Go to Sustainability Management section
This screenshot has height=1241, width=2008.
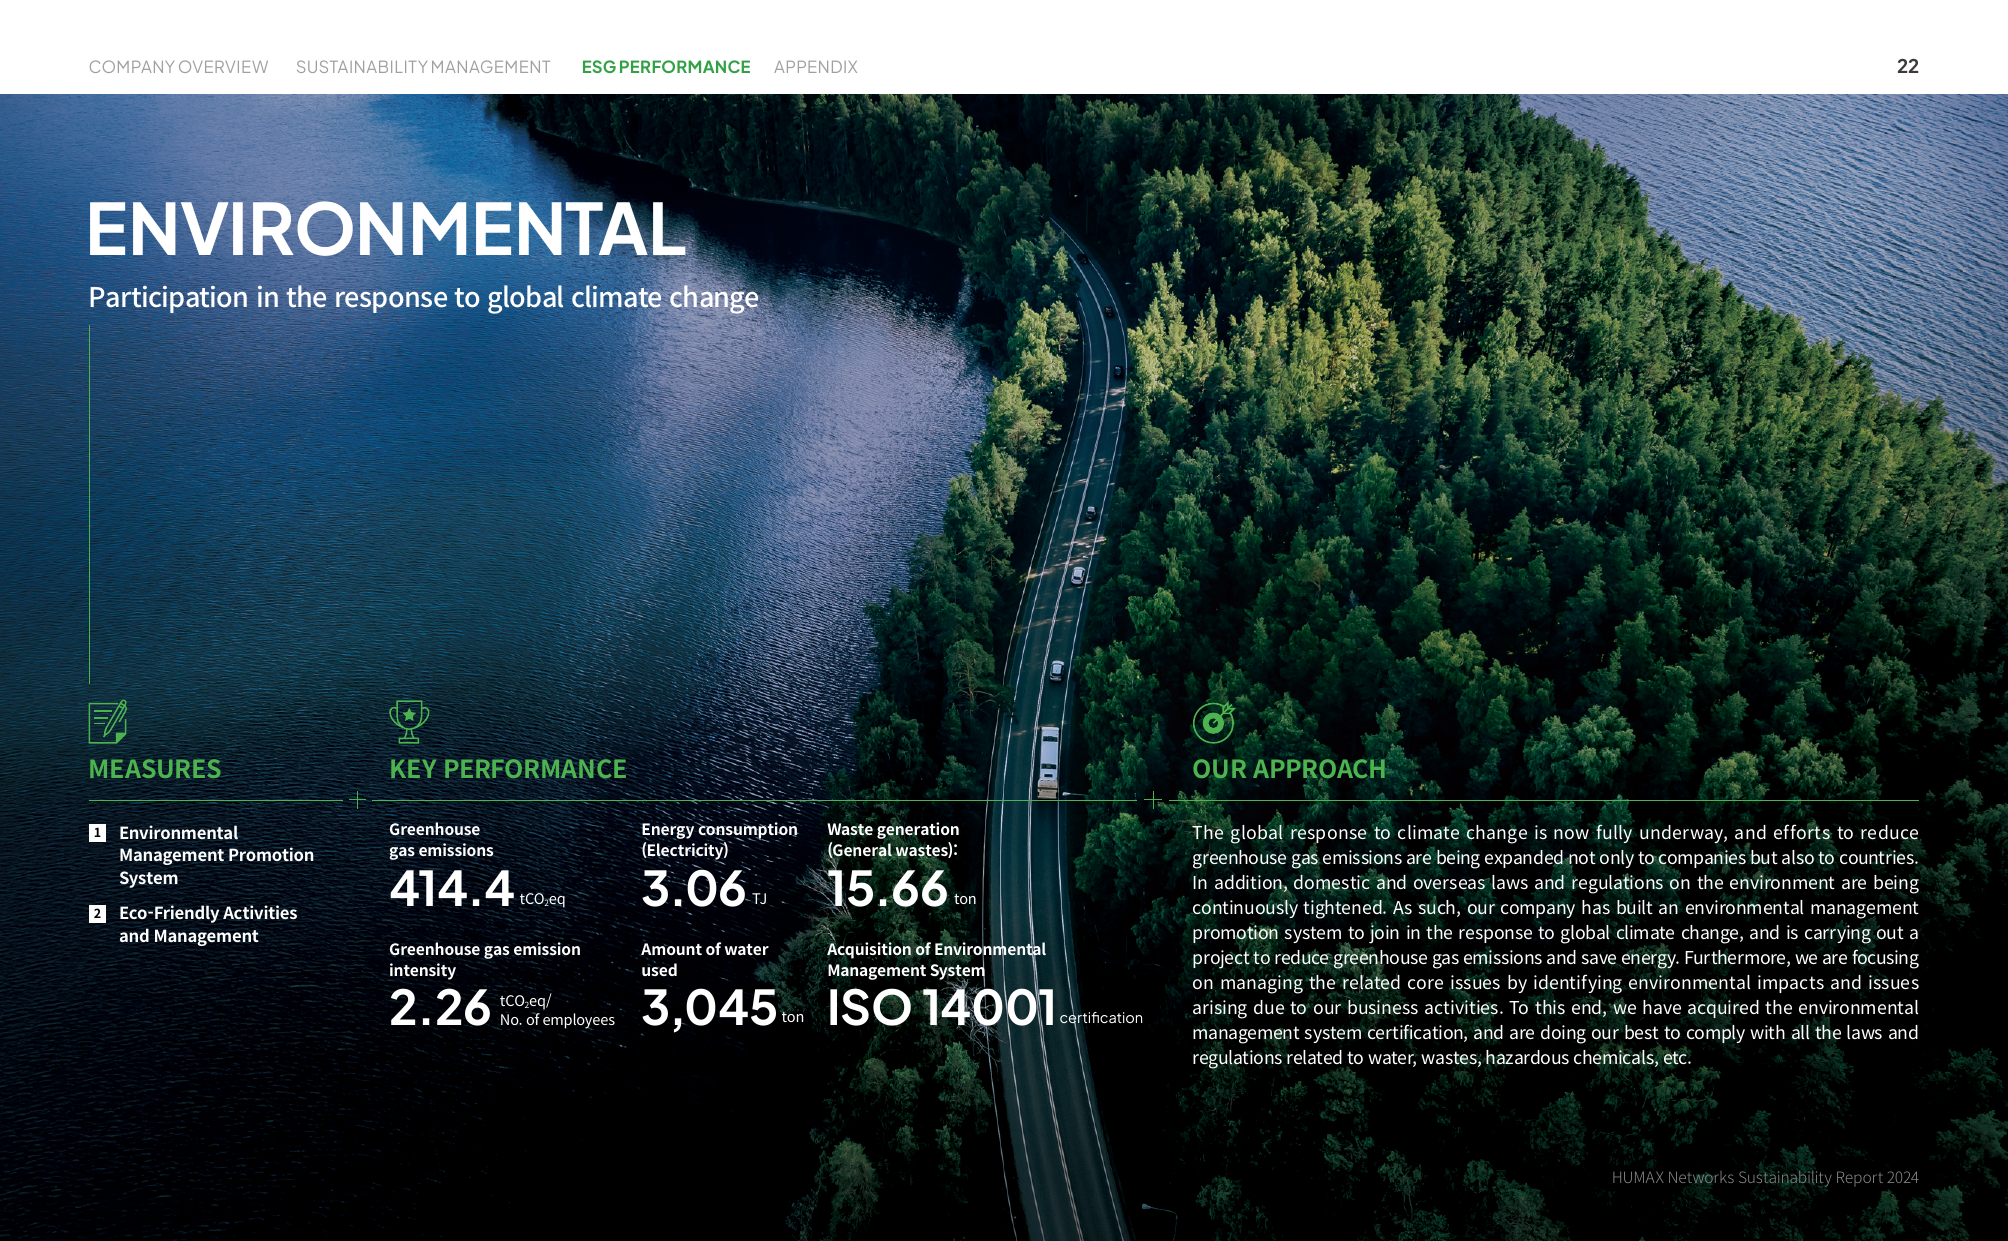[423, 67]
